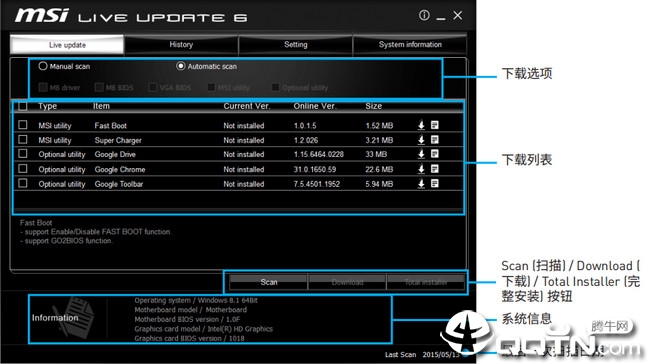Open Google Drive details notes icon
The image size is (650, 364).
434,153
